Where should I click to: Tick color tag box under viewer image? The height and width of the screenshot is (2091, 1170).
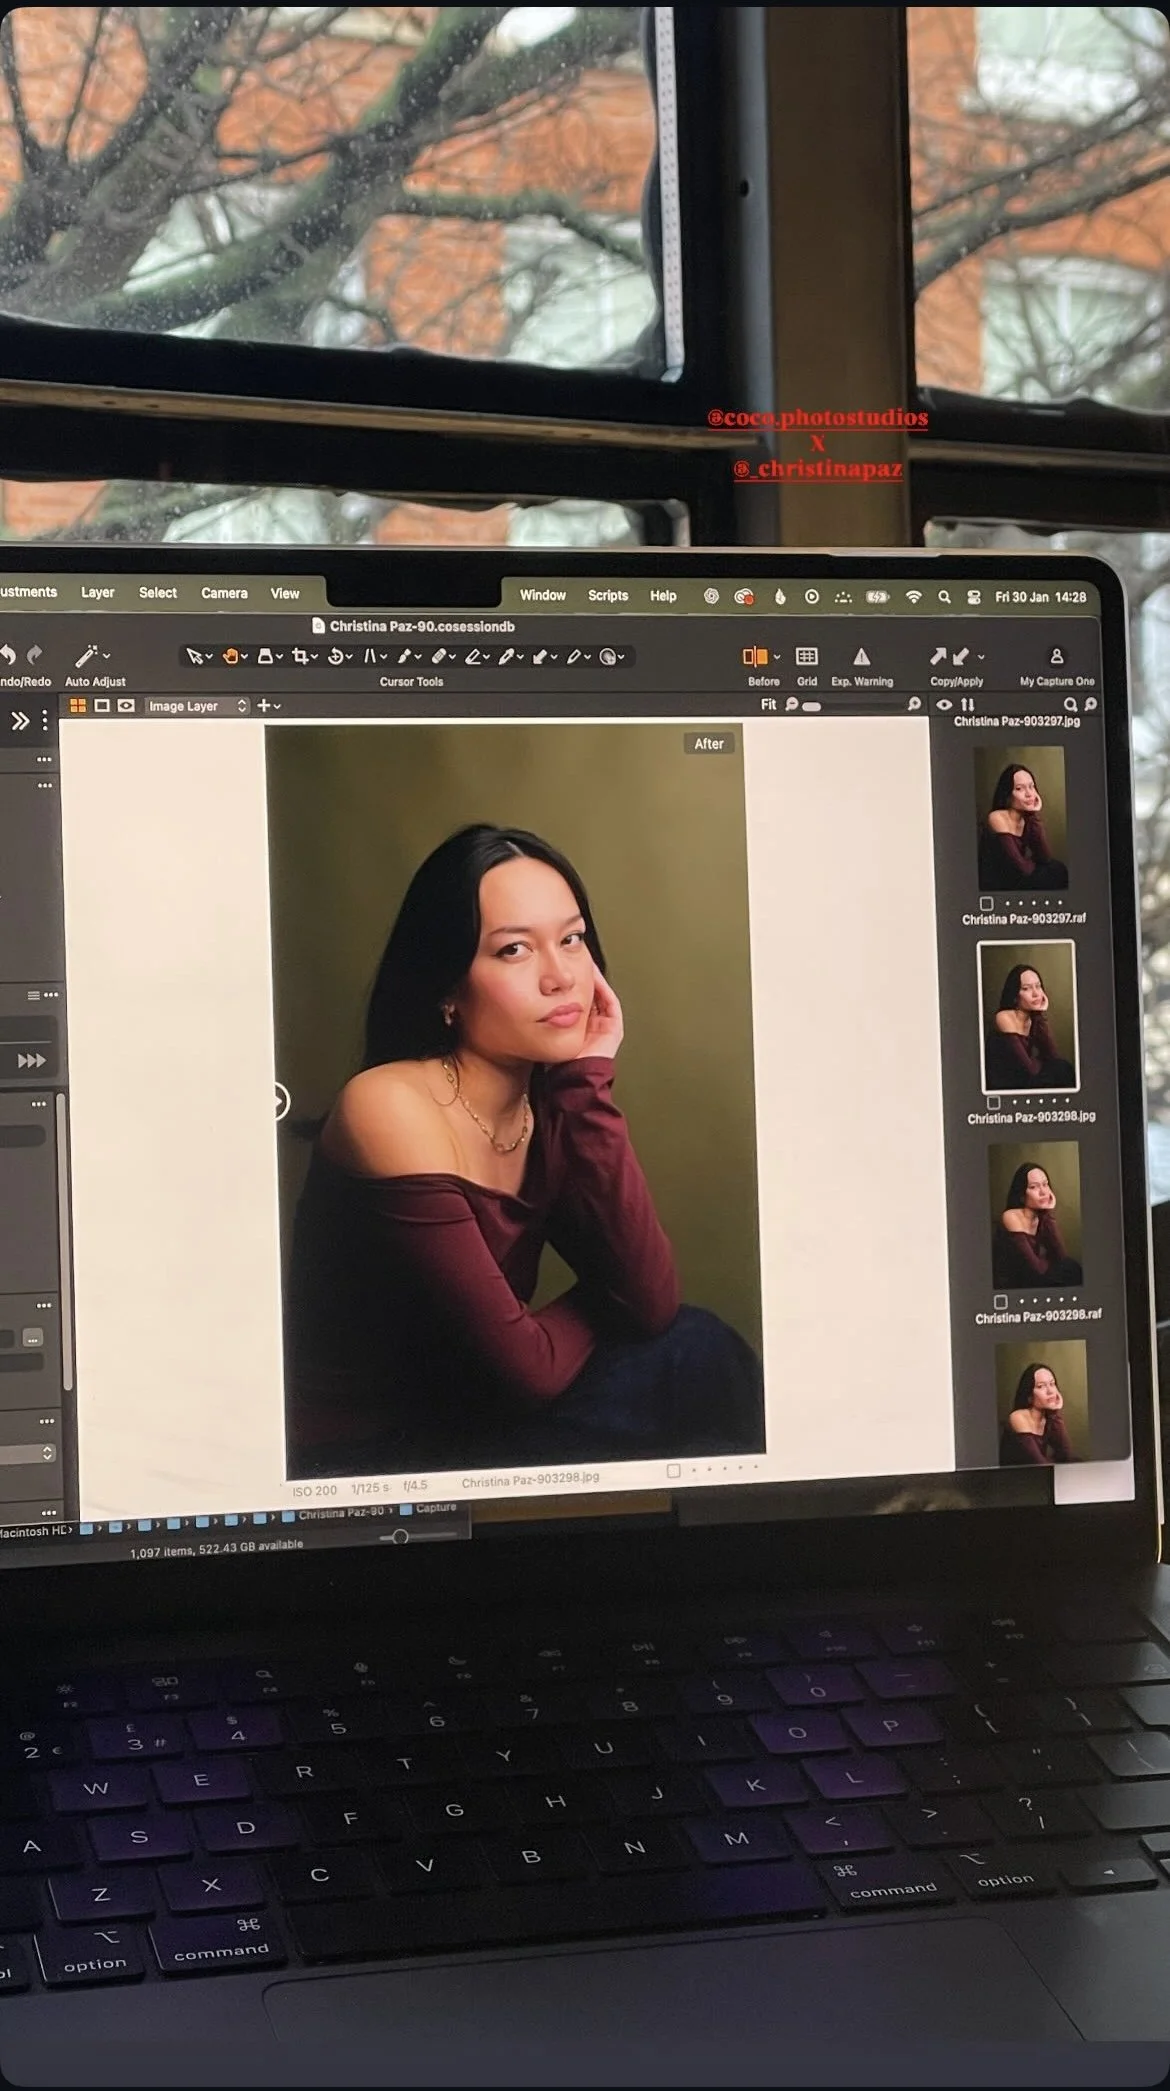tap(673, 1470)
